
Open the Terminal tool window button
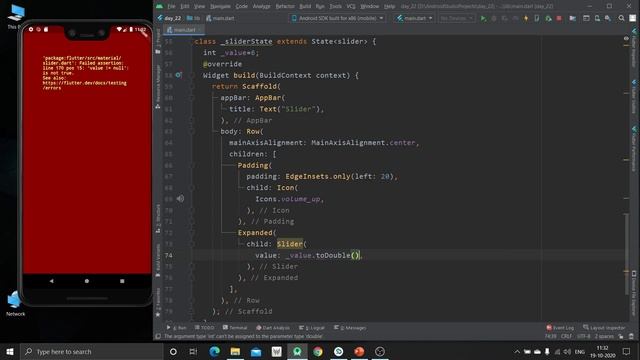[x=235, y=328]
